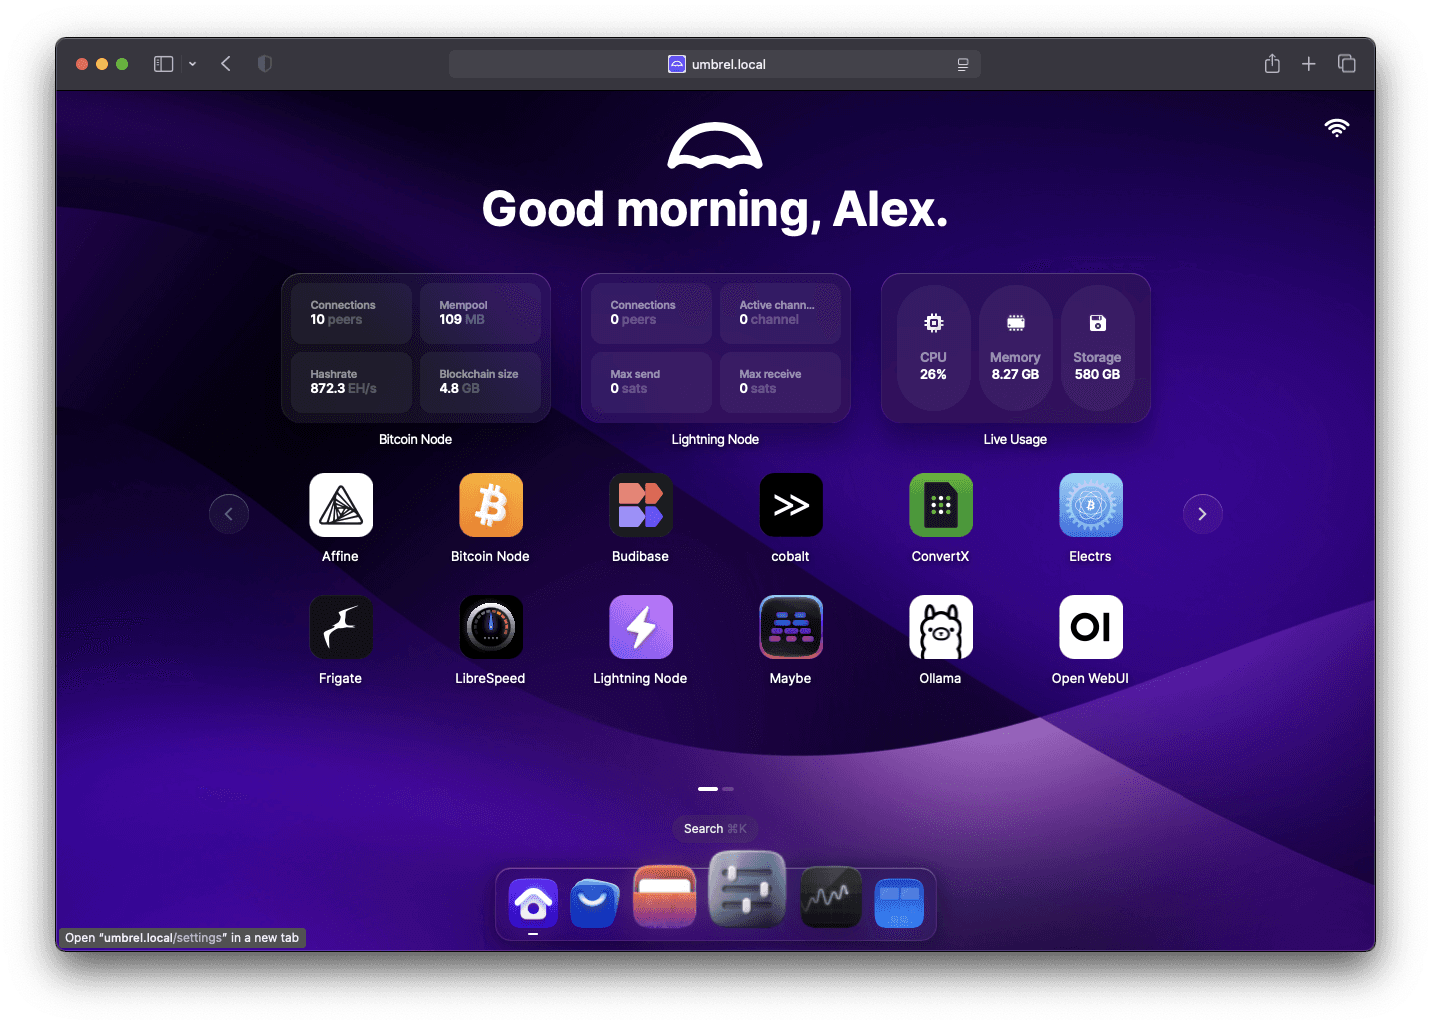
Task: Launch the Maybe app
Action: pyautogui.click(x=791, y=627)
